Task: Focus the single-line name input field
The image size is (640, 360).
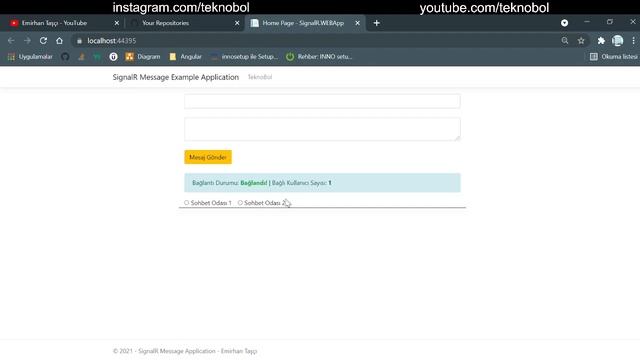Action: tap(322, 101)
